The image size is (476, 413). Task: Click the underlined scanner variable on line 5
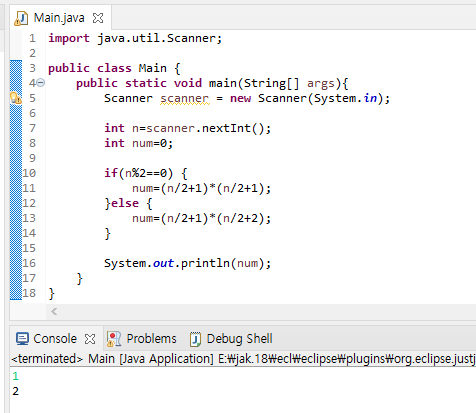[x=185, y=98]
